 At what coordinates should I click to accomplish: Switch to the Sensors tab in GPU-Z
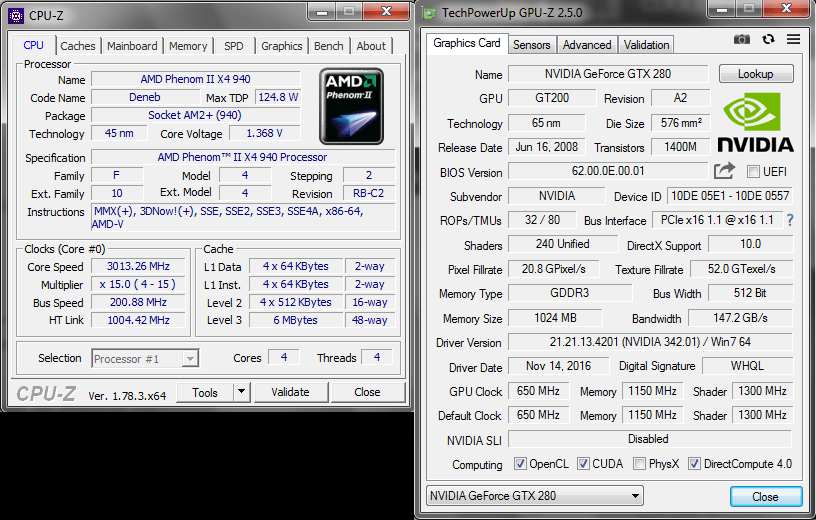coord(531,45)
